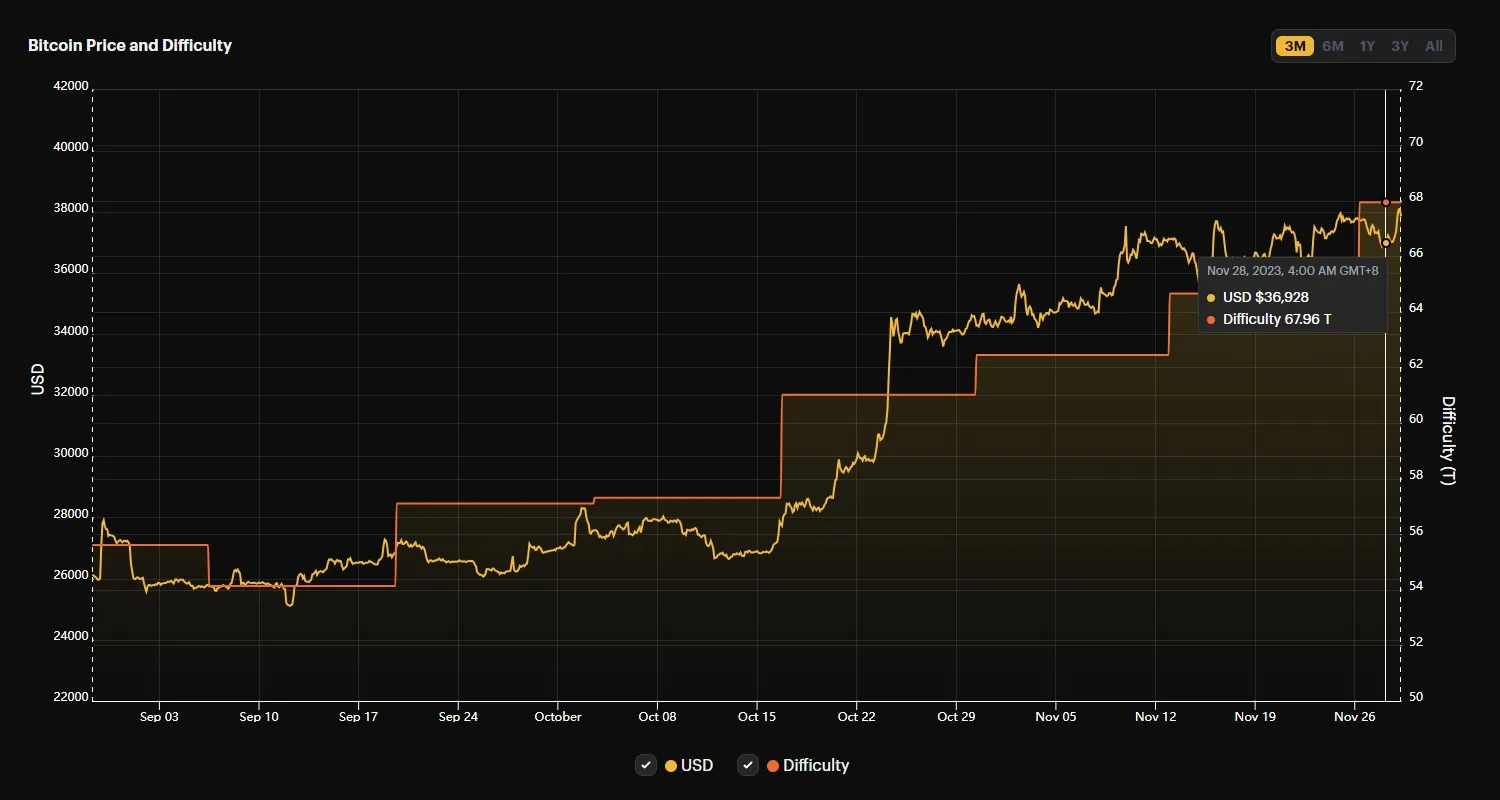Click the Difficulty (T) right axis title
The height and width of the screenshot is (800, 1500).
[x=1448, y=441]
